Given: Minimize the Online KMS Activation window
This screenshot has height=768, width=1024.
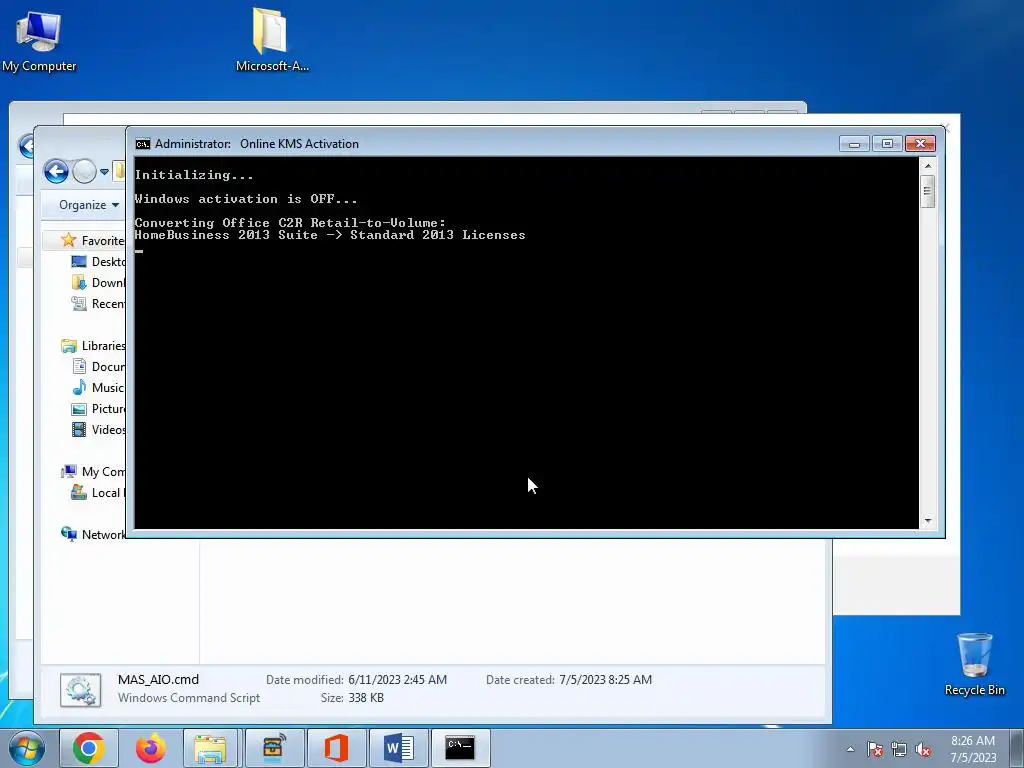Looking at the screenshot, I should [854, 144].
